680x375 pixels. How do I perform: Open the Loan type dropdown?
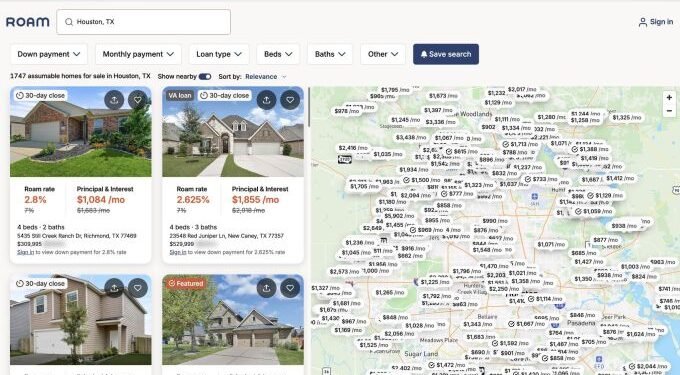(219, 54)
